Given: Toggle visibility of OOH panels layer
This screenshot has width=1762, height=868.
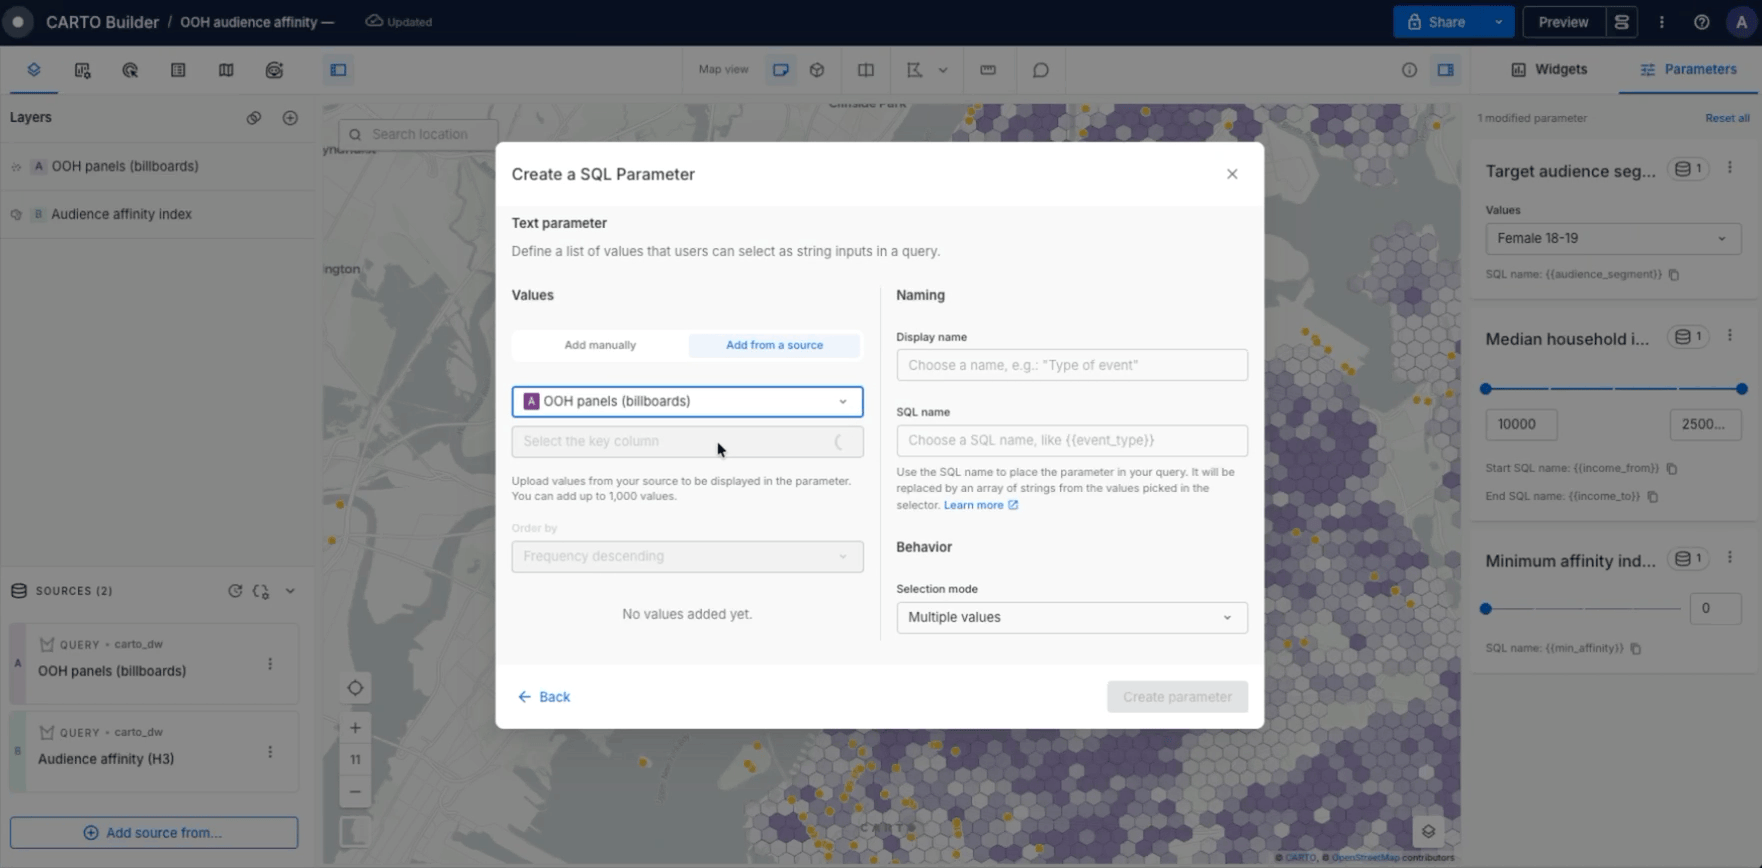Looking at the screenshot, I should [16, 167].
